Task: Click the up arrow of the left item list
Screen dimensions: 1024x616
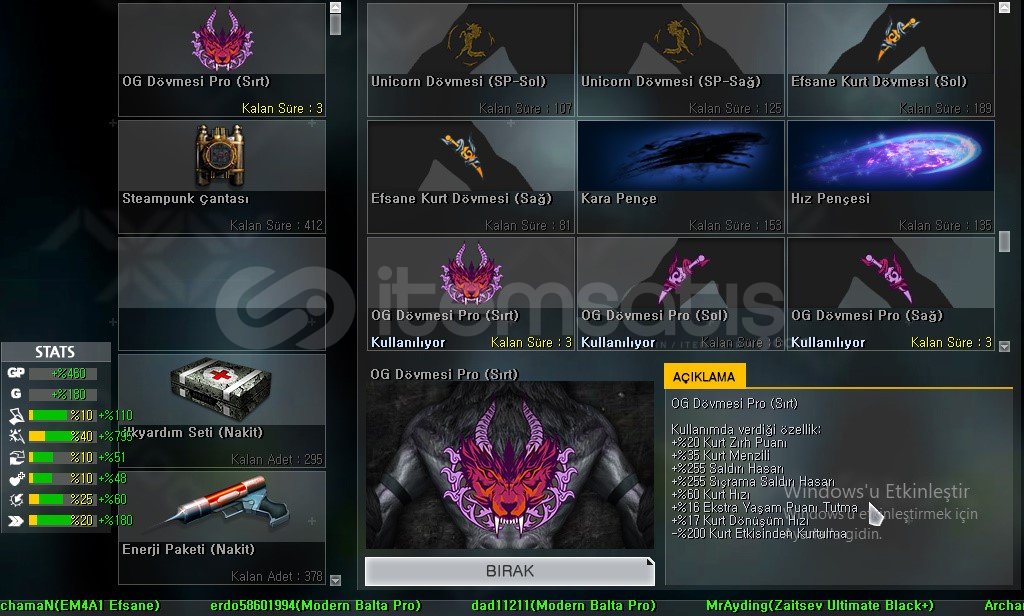Action: (x=336, y=7)
